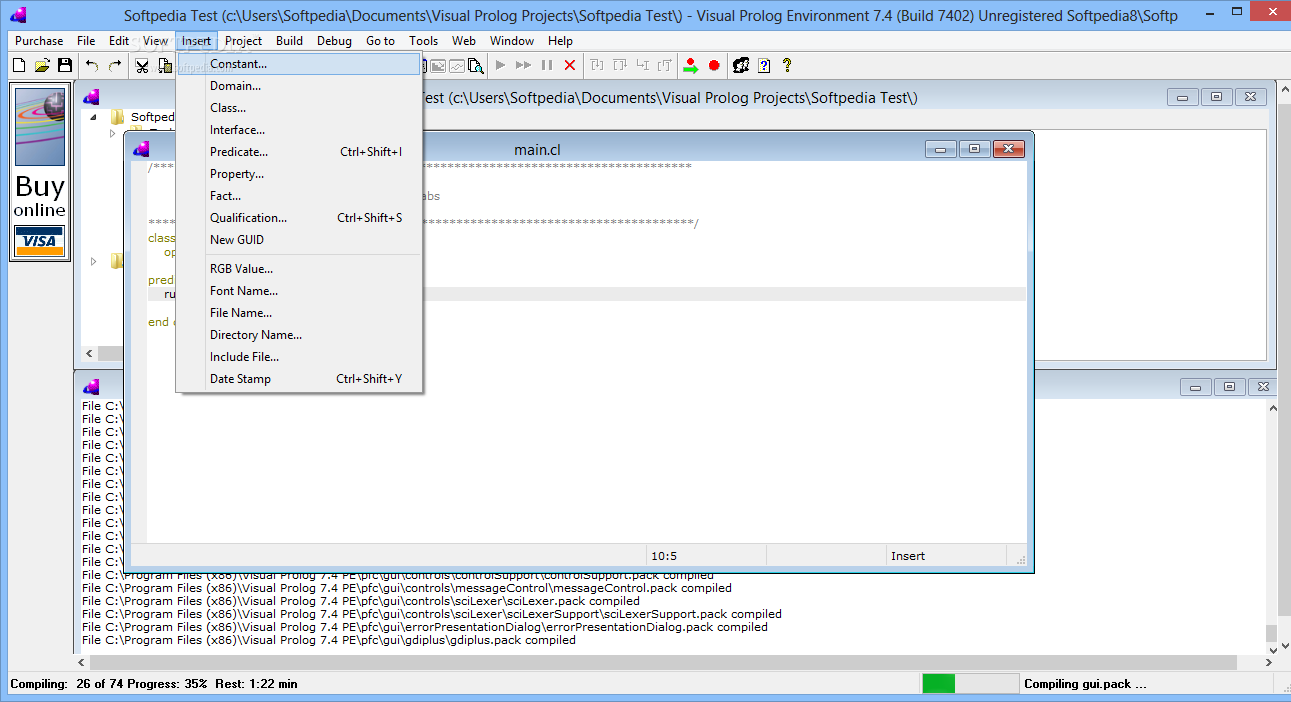Select Interface... from the Insert menu

[299, 130]
